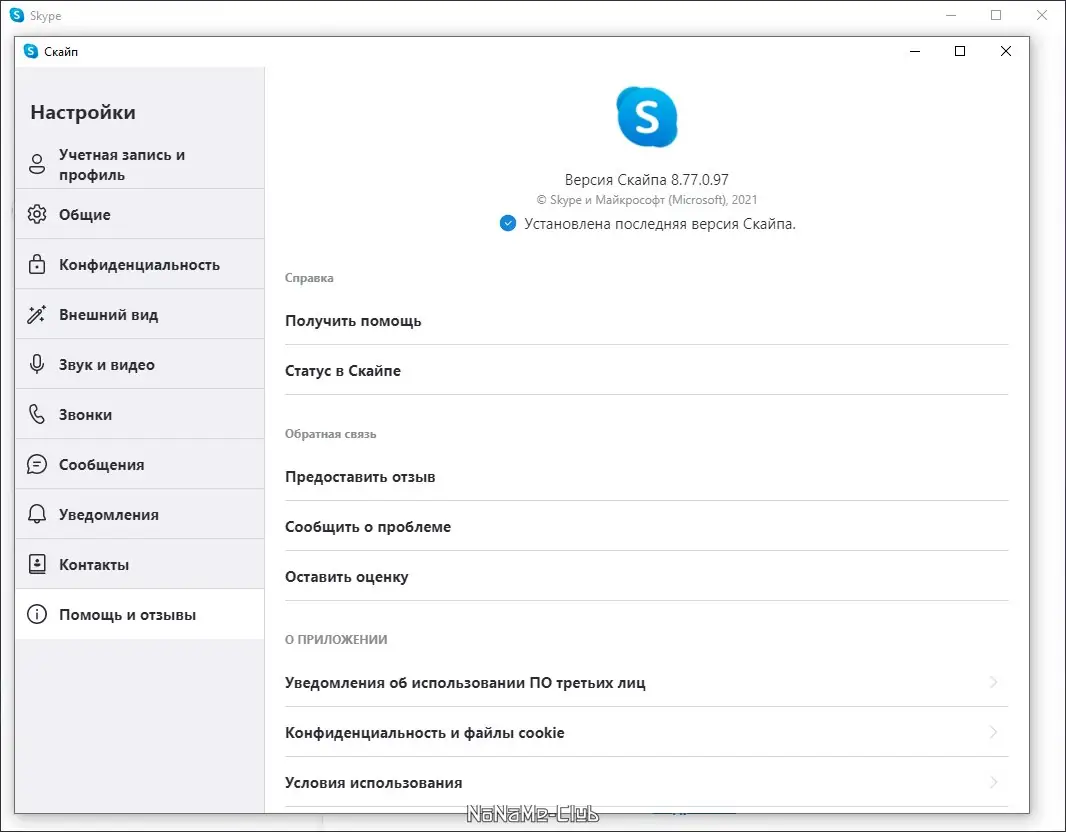This screenshot has height=832, width=1066.
Task: Select the Сообщения settings tab
Action: coord(140,464)
